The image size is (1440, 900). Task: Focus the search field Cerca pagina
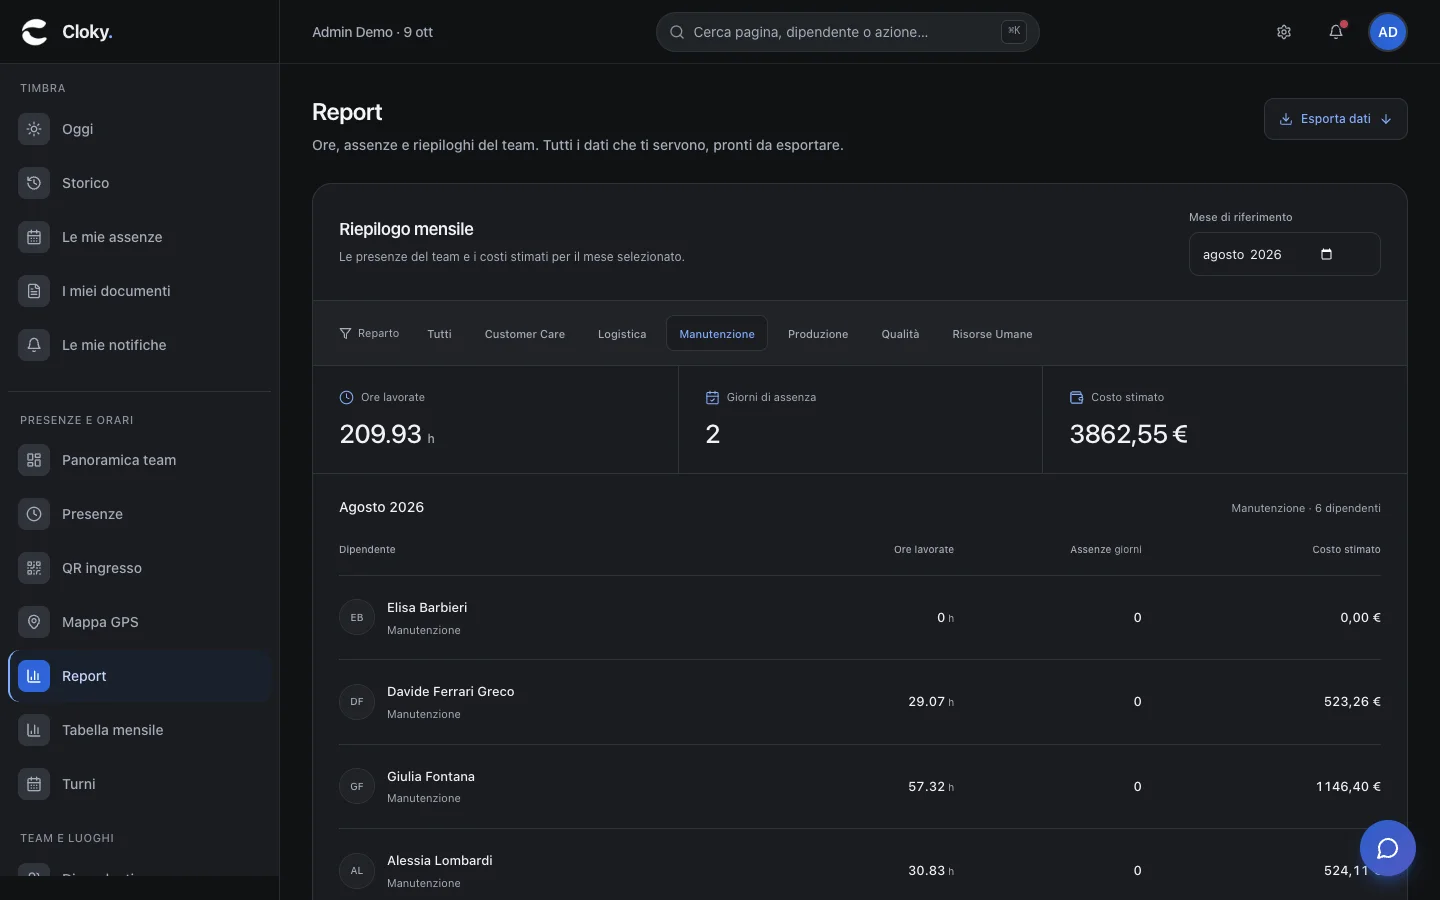847,32
